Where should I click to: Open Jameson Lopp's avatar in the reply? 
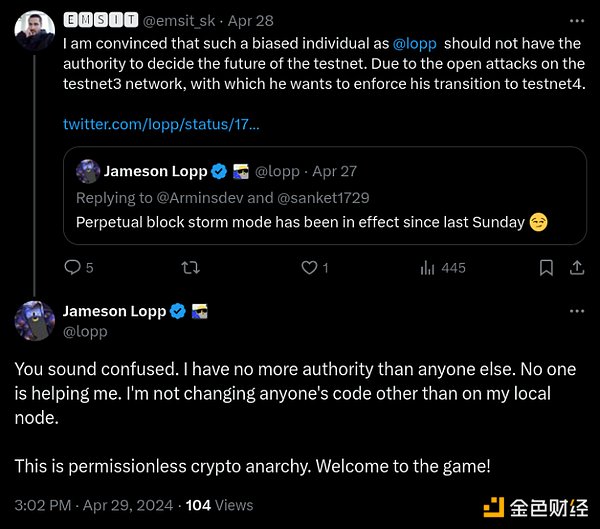pos(34,320)
